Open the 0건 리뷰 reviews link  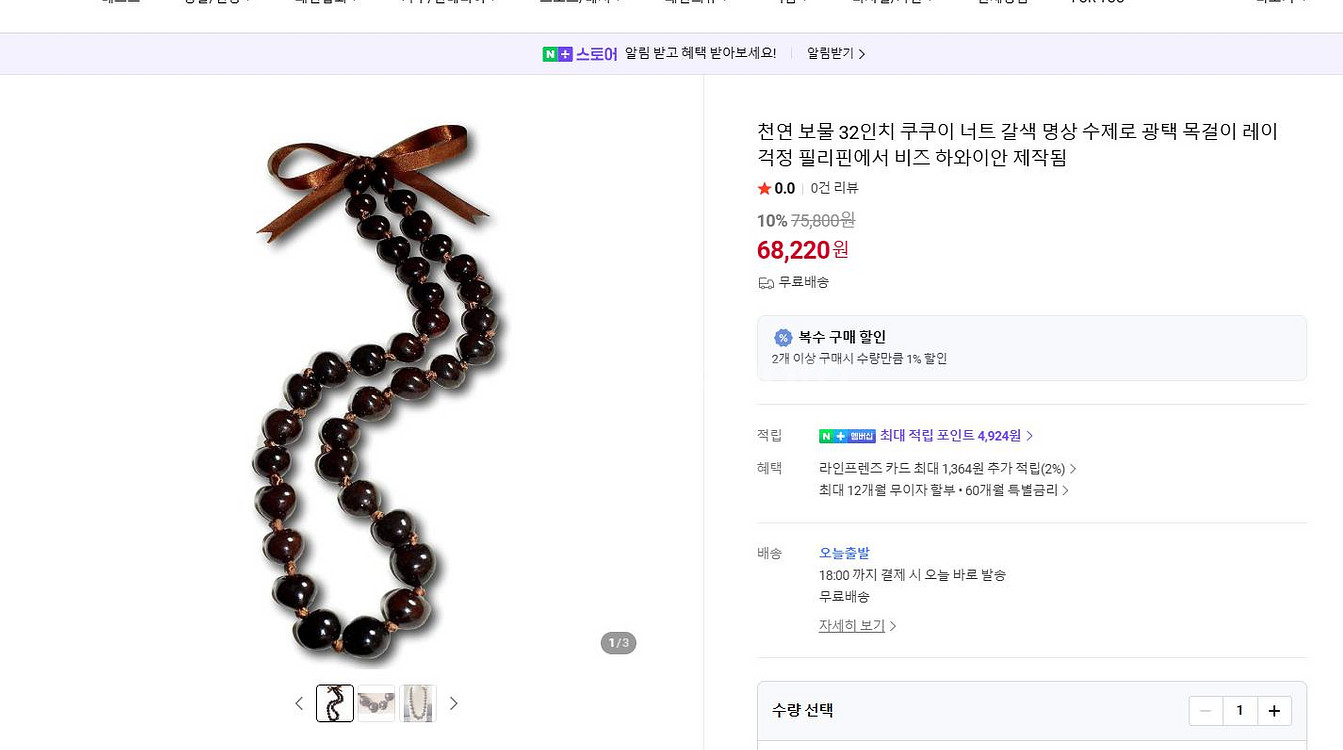834,188
